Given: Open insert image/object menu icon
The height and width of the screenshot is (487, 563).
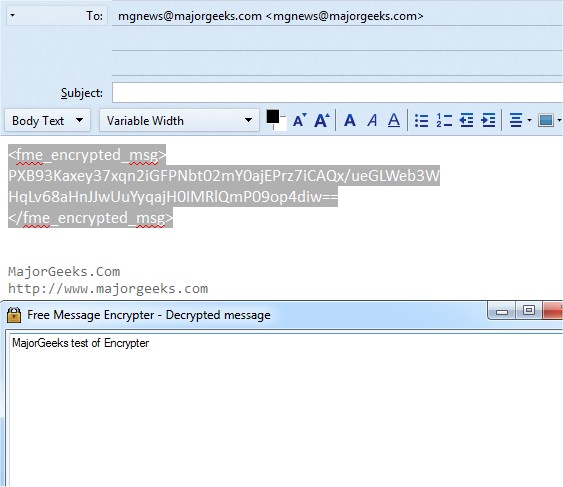Looking at the screenshot, I should [x=549, y=120].
